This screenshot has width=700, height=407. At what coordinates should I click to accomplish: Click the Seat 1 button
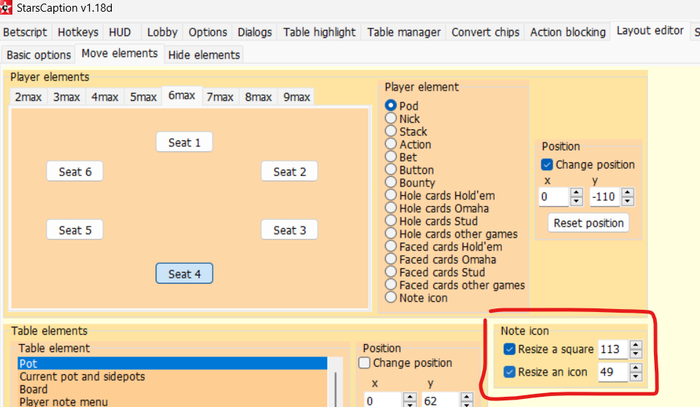tap(184, 142)
